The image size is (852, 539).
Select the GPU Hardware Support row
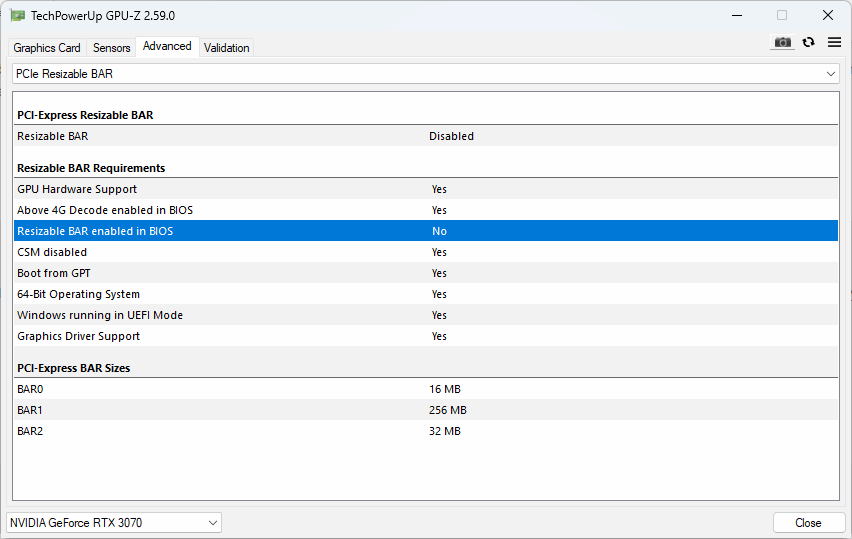coord(426,189)
